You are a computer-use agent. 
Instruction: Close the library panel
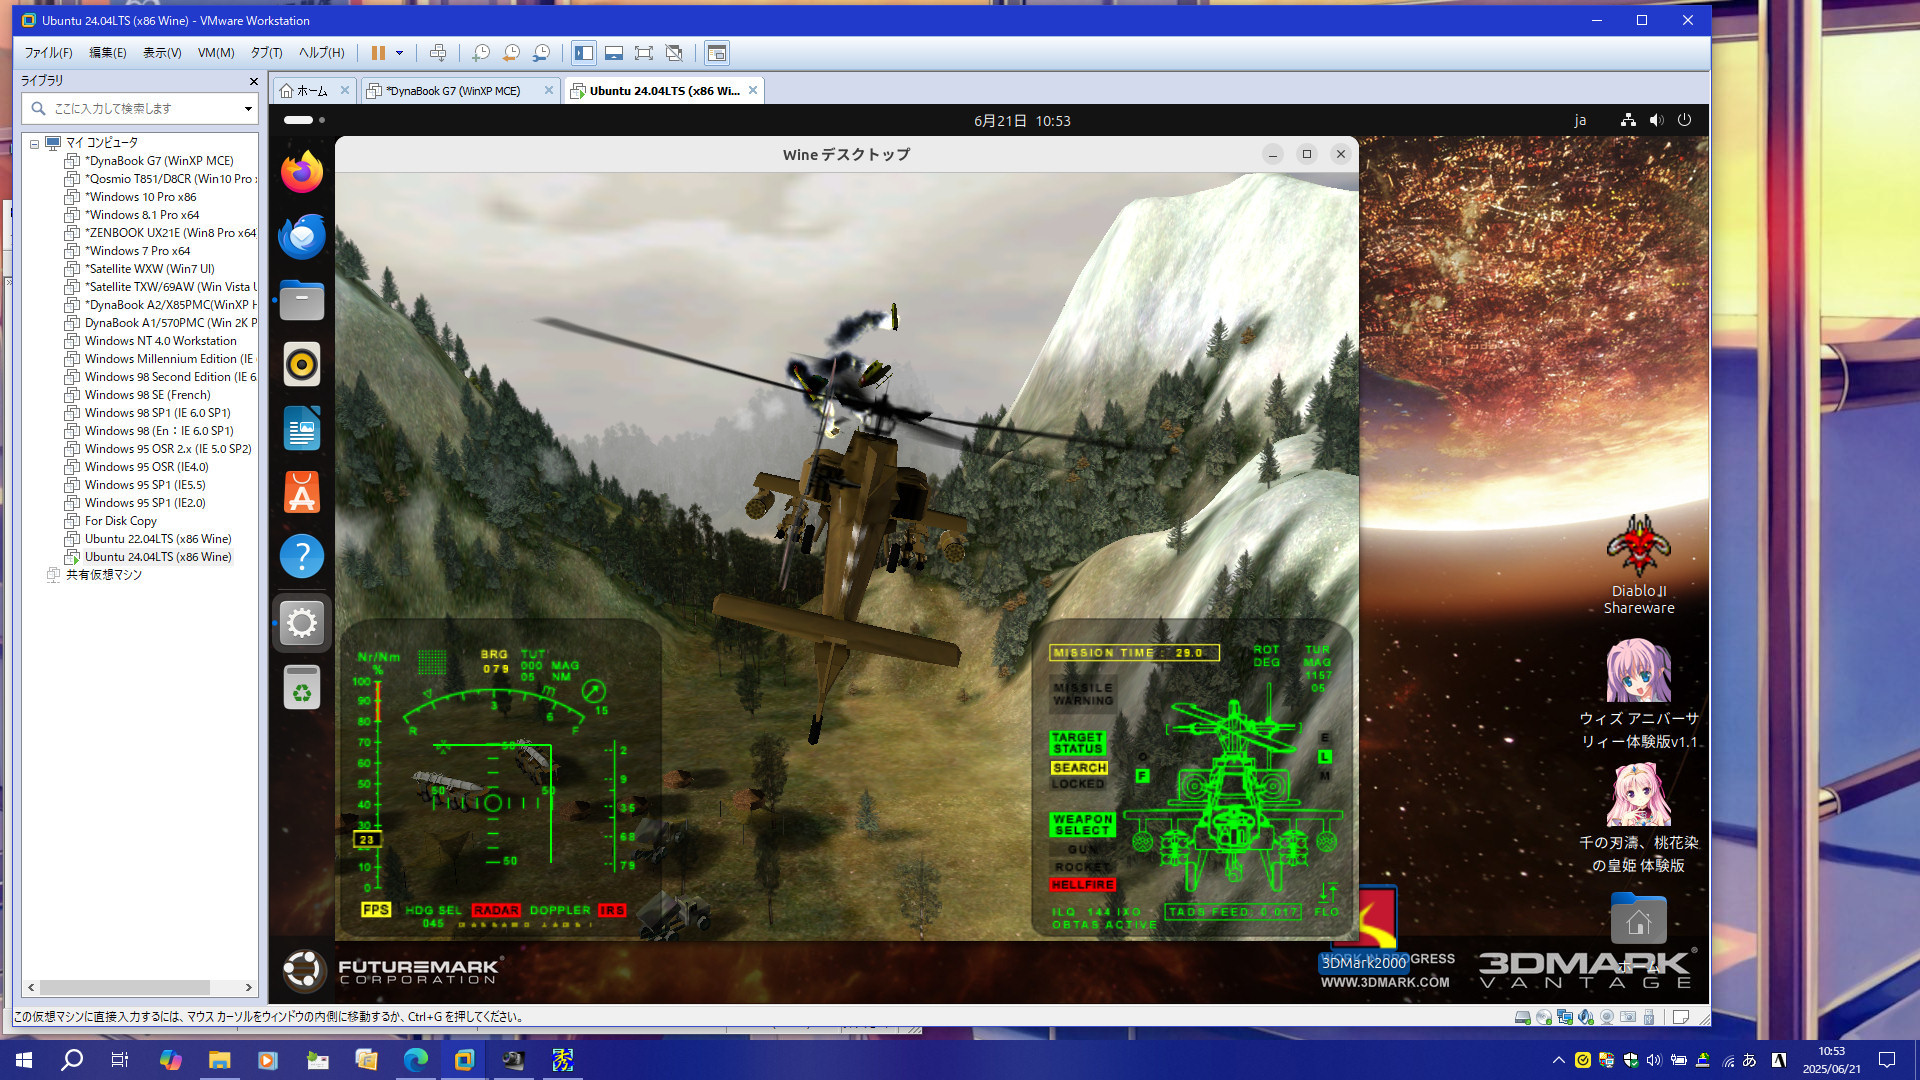coord(253,81)
